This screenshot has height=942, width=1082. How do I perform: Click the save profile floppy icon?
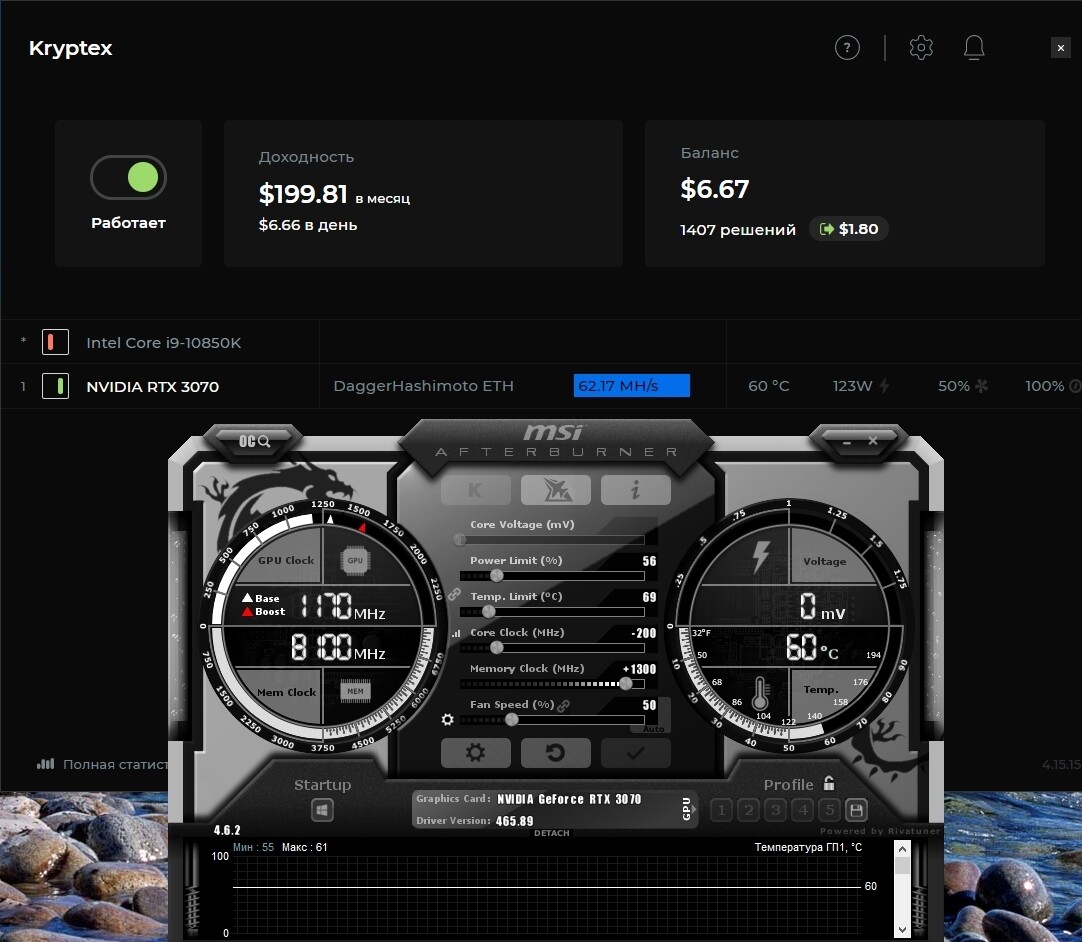click(856, 809)
